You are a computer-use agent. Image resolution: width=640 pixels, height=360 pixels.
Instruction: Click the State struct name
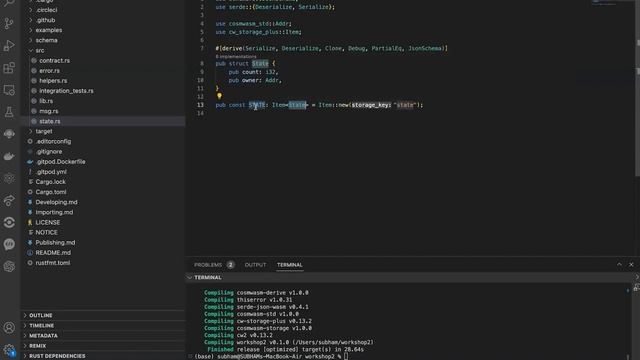260,64
